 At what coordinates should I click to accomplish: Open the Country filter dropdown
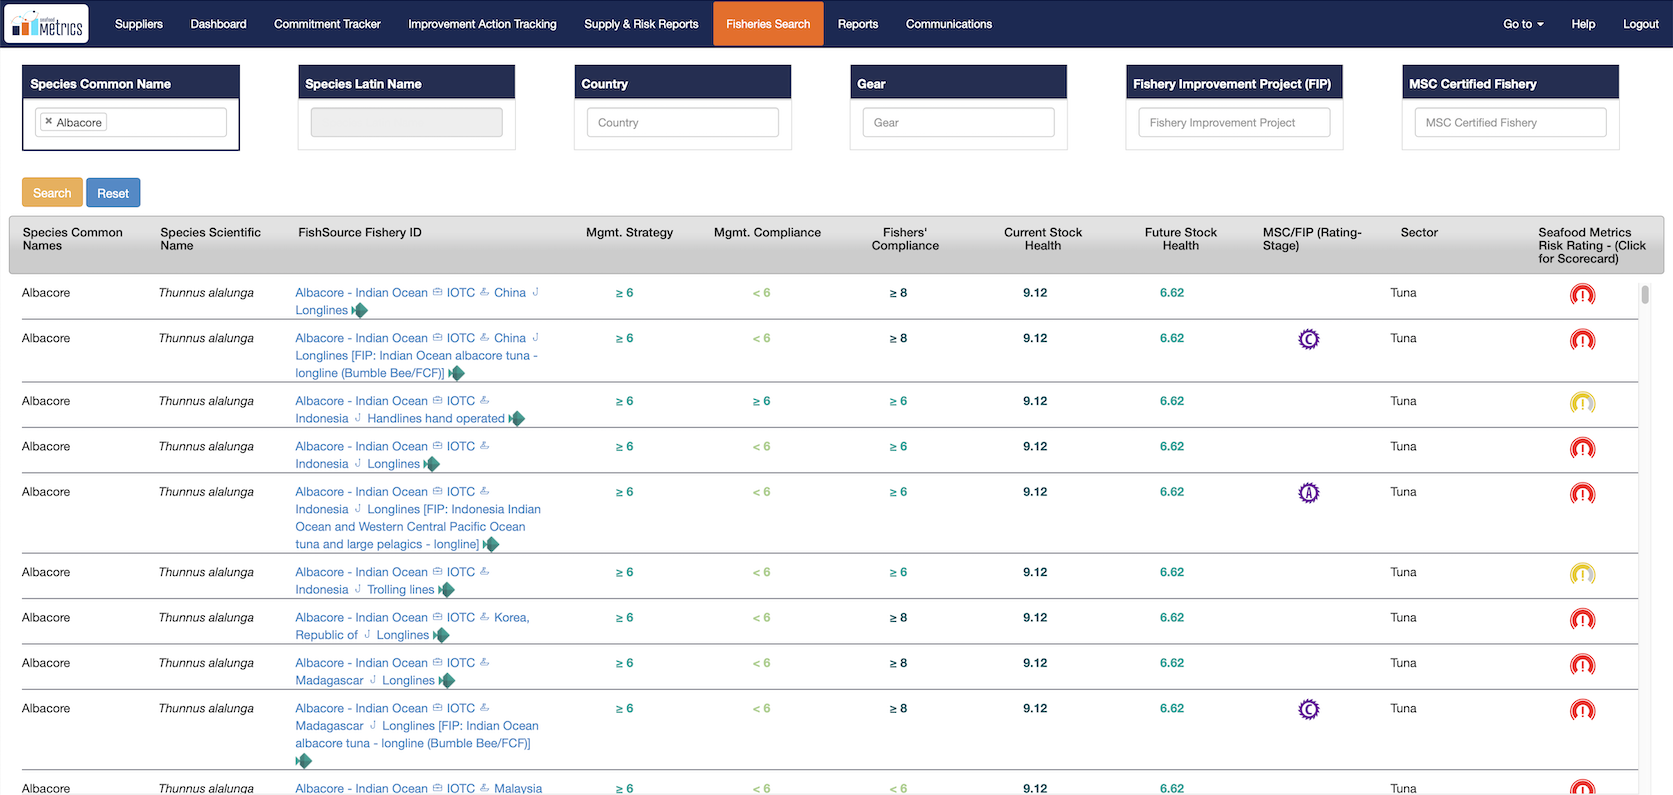[x=682, y=123]
